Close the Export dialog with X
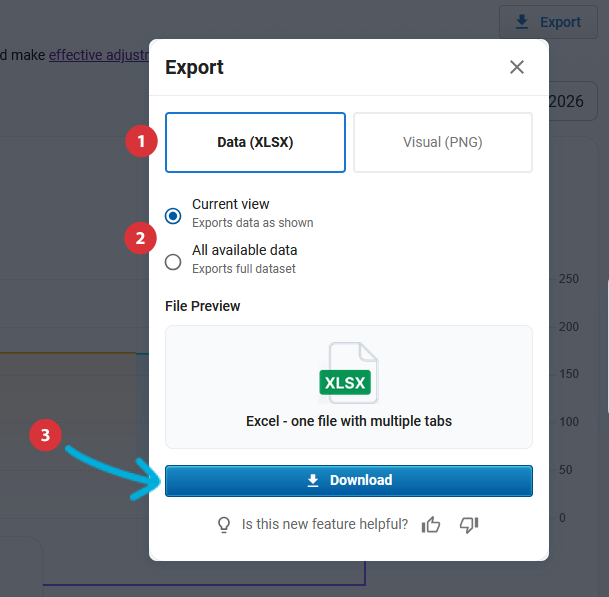609x597 pixels. pos(517,67)
